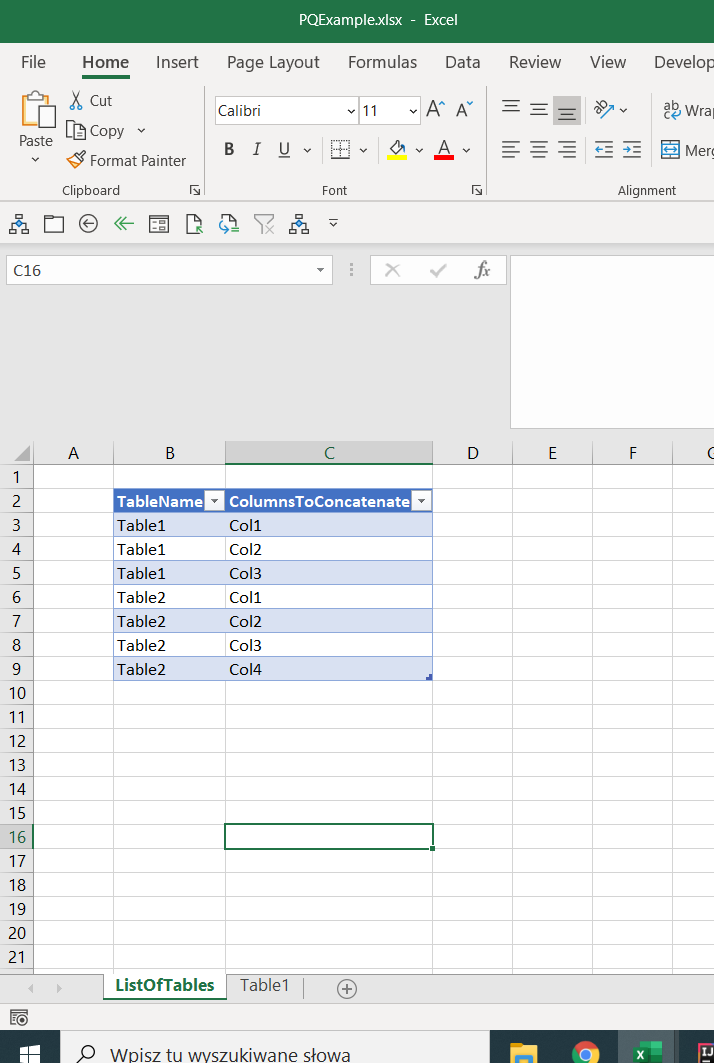714x1063 pixels.
Task: Increase font size with the larger A icon
Action: point(435,109)
